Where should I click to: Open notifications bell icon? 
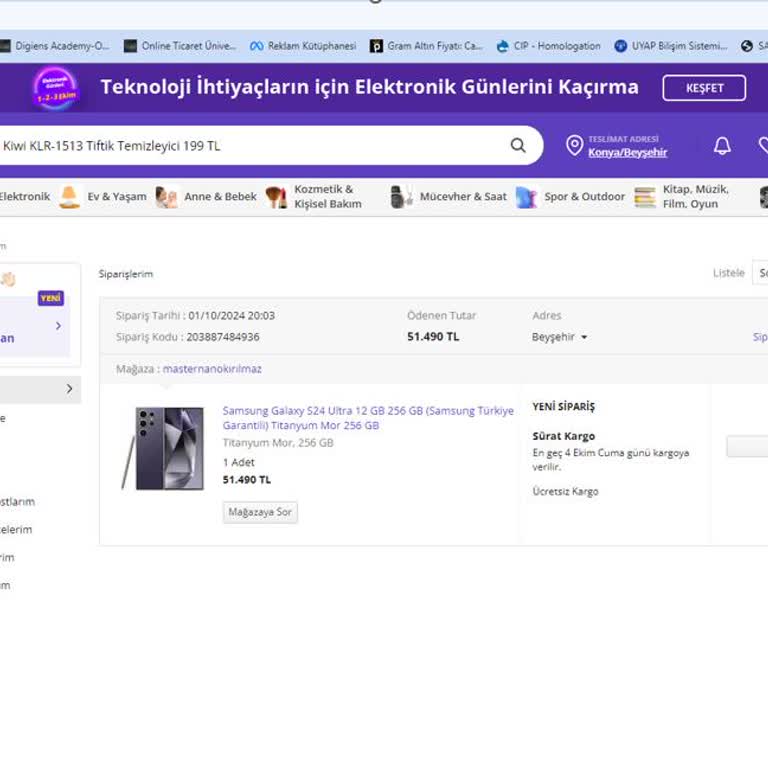722,145
